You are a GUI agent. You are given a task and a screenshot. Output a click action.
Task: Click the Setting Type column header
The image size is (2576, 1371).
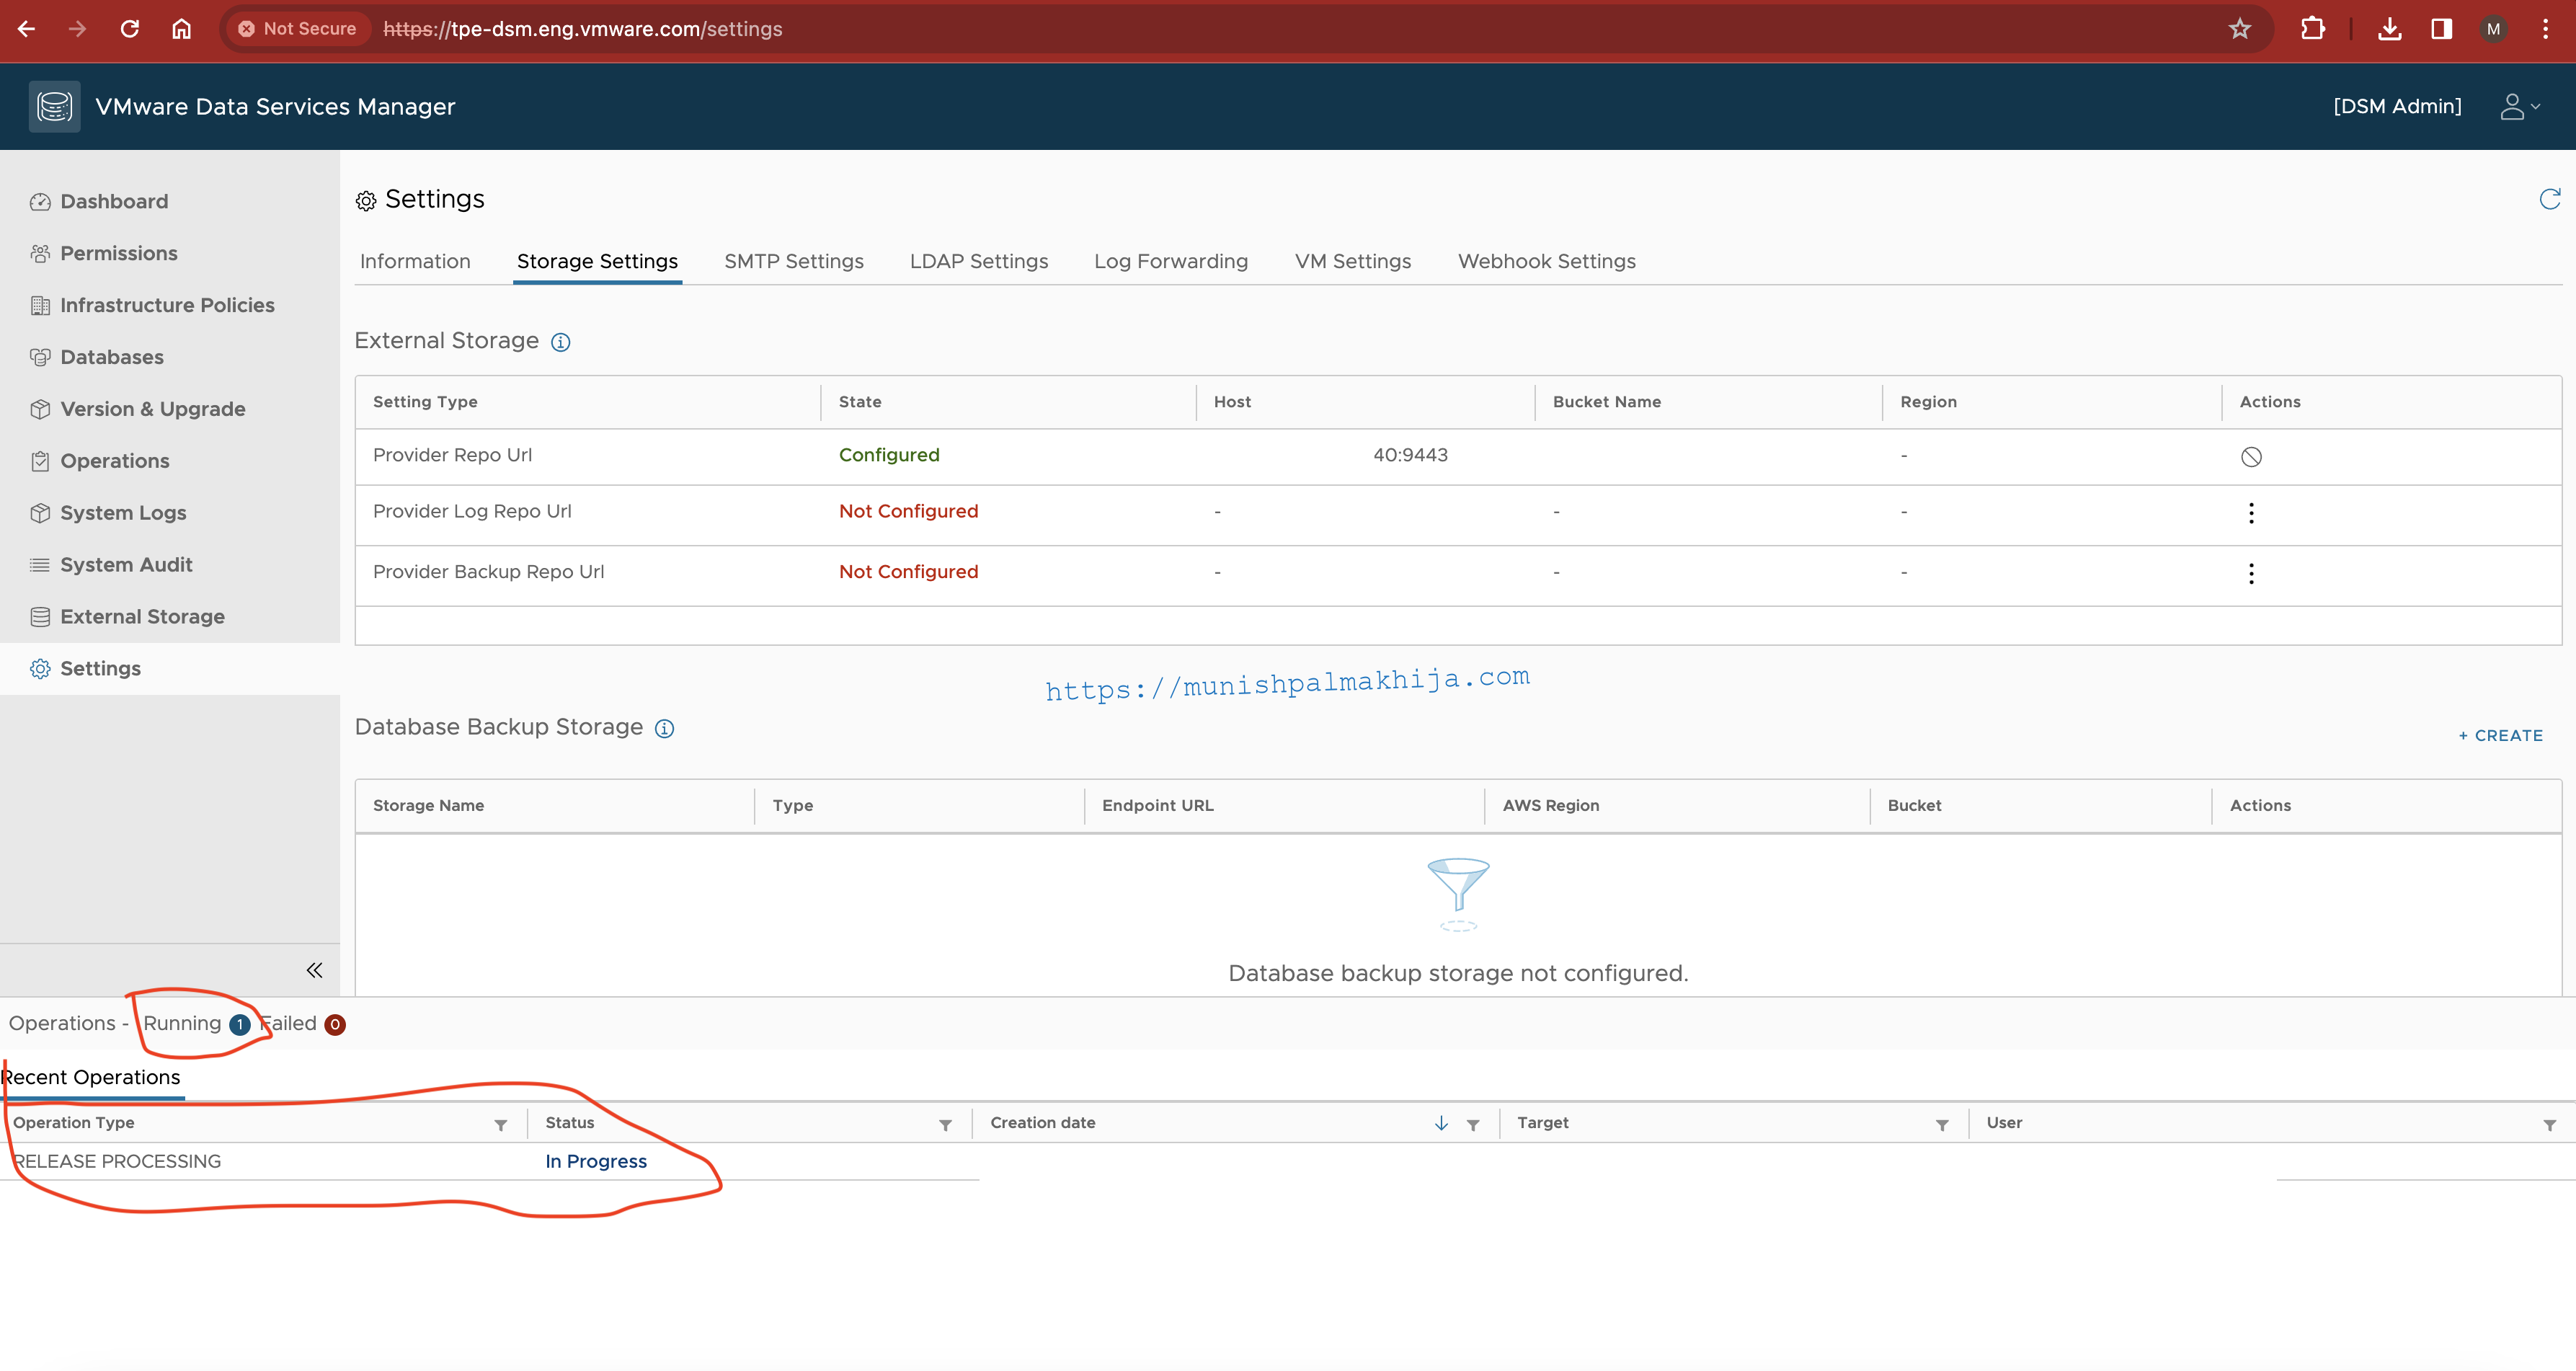(x=425, y=402)
